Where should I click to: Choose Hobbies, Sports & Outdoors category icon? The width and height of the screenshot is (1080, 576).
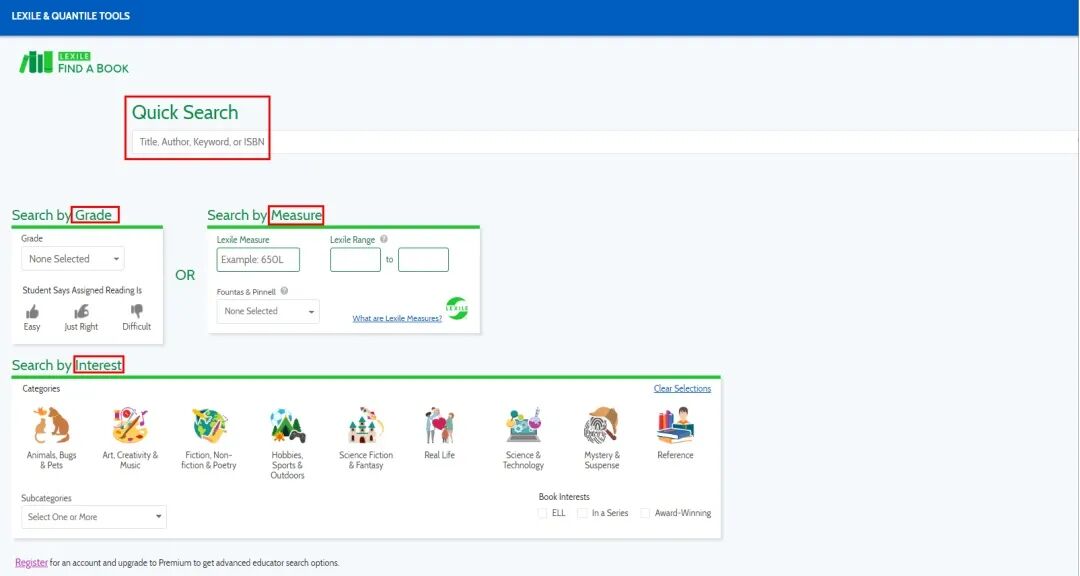[287, 425]
